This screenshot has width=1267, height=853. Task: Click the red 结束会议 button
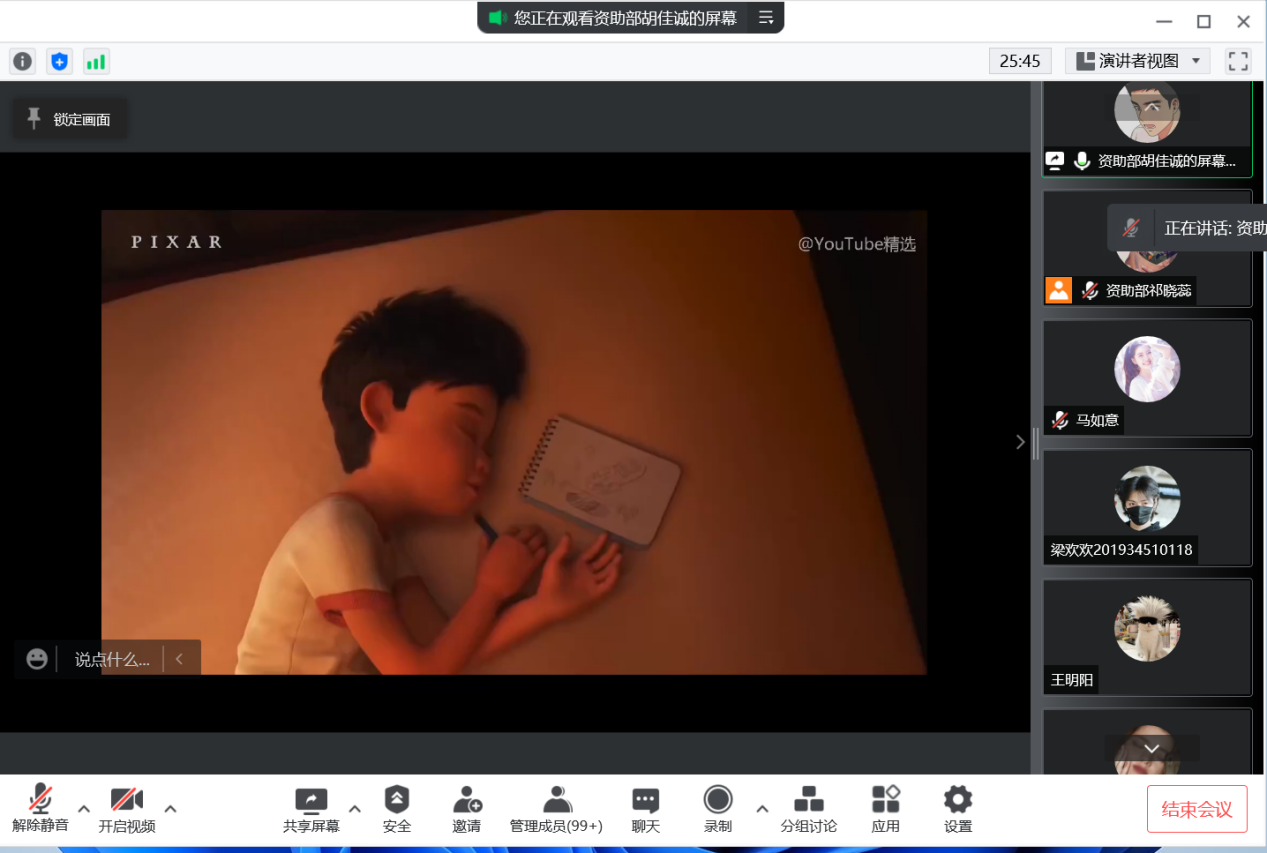pos(1196,809)
